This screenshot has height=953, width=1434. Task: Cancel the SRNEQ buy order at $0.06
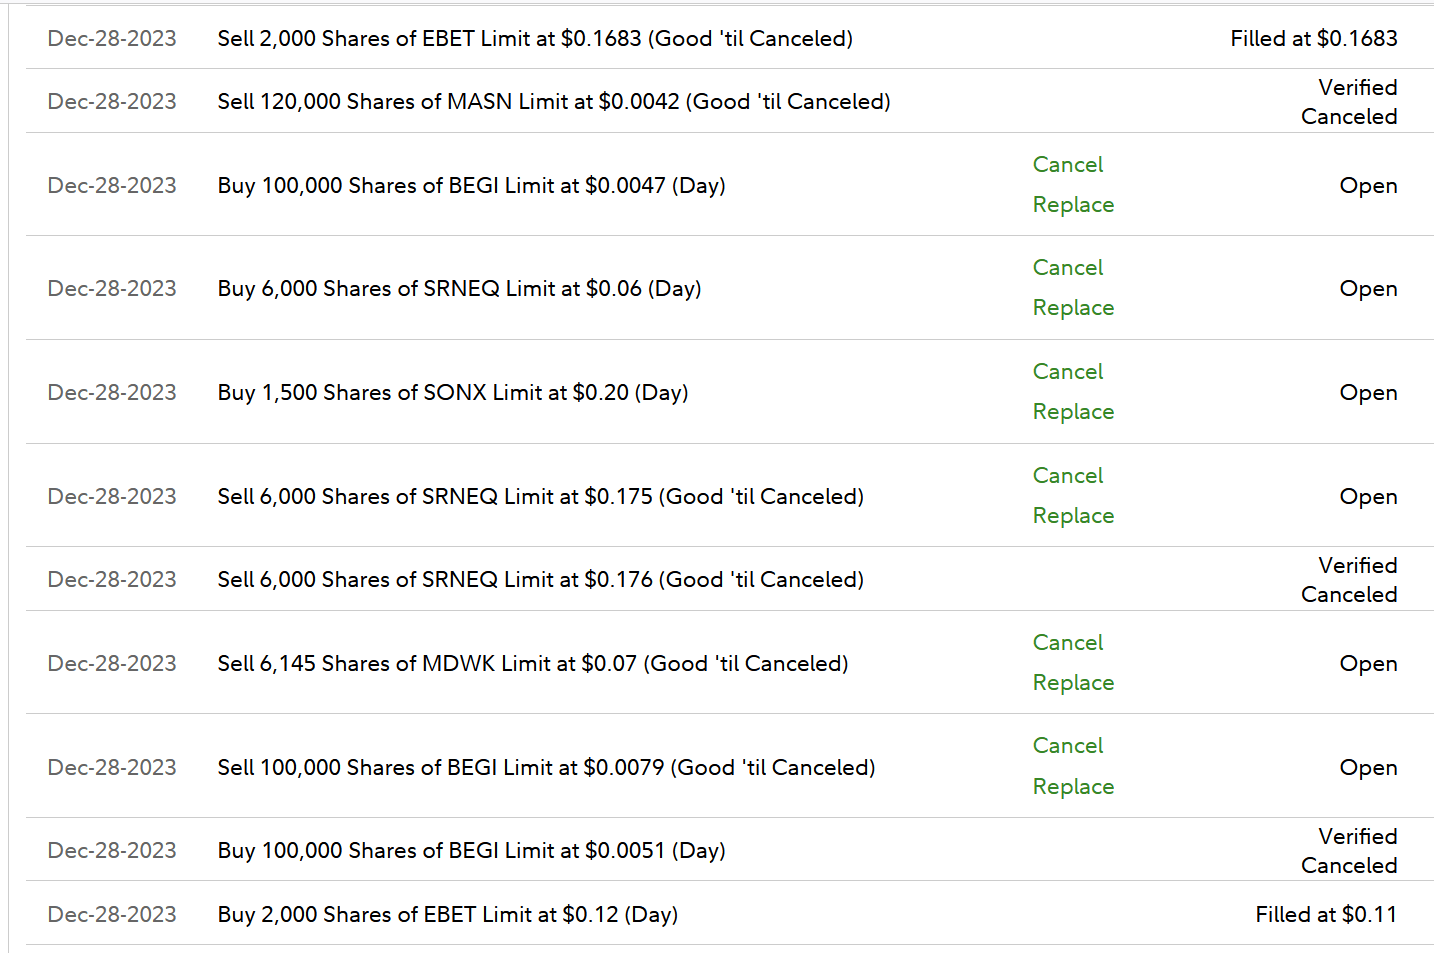[x=1067, y=268]
